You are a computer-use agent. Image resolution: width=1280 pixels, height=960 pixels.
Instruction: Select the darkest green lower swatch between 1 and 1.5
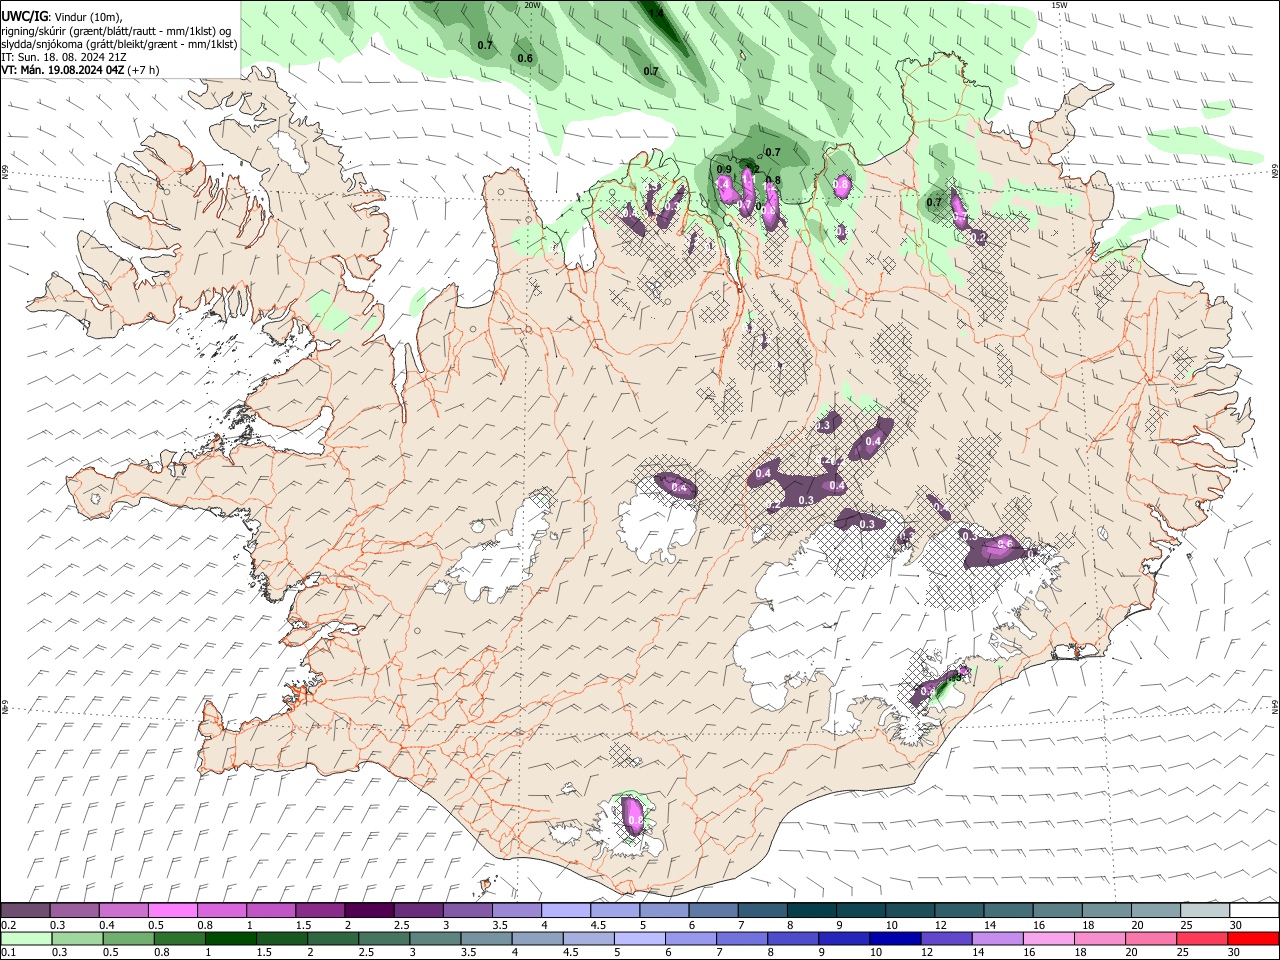click(x=230, y=938)
